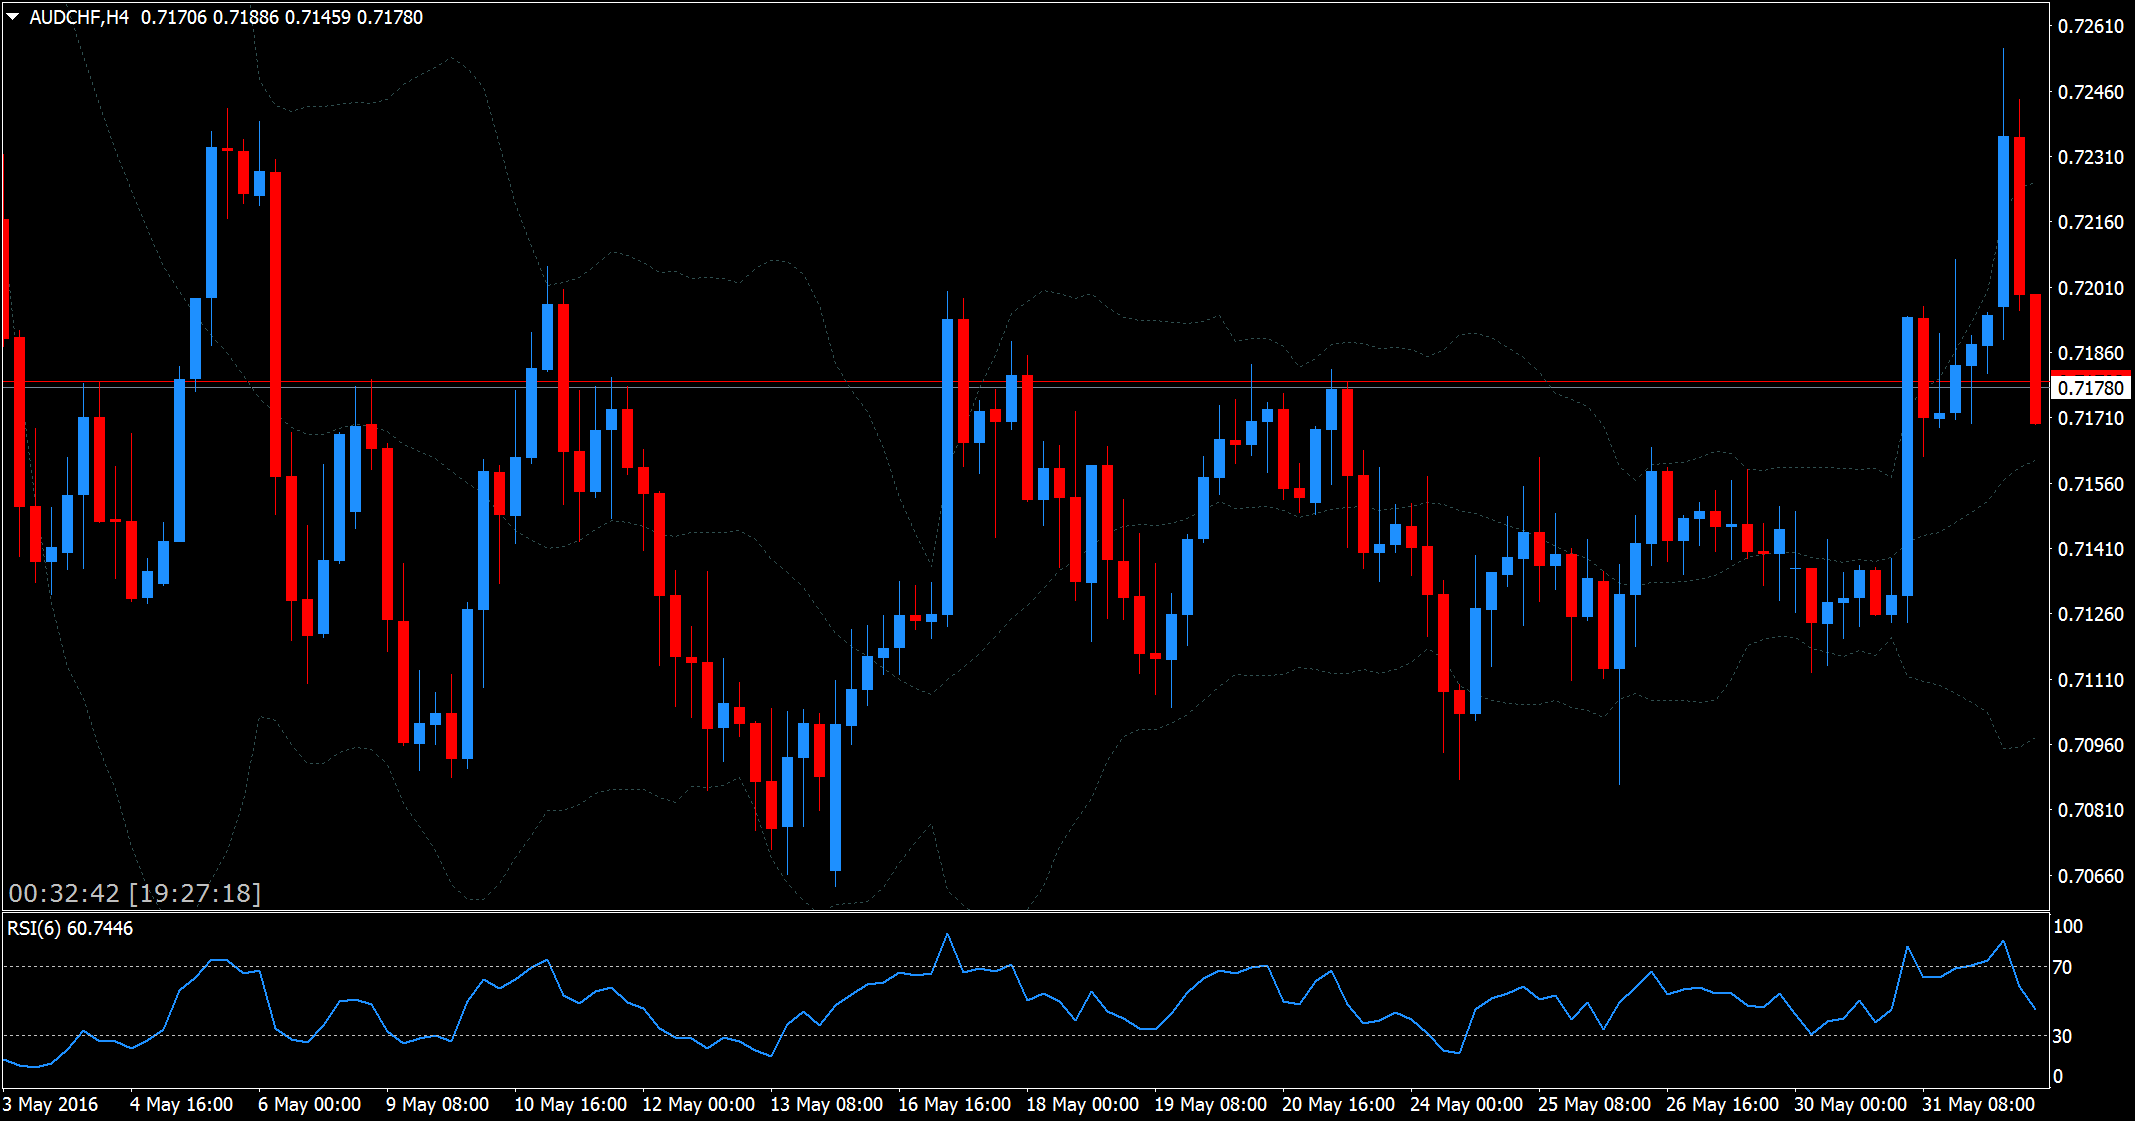Image resolution: width=2135 pixels, height=1121 pixels.
Task: Click the 12 May 00:00 time label
Action: coord(698,1104)
